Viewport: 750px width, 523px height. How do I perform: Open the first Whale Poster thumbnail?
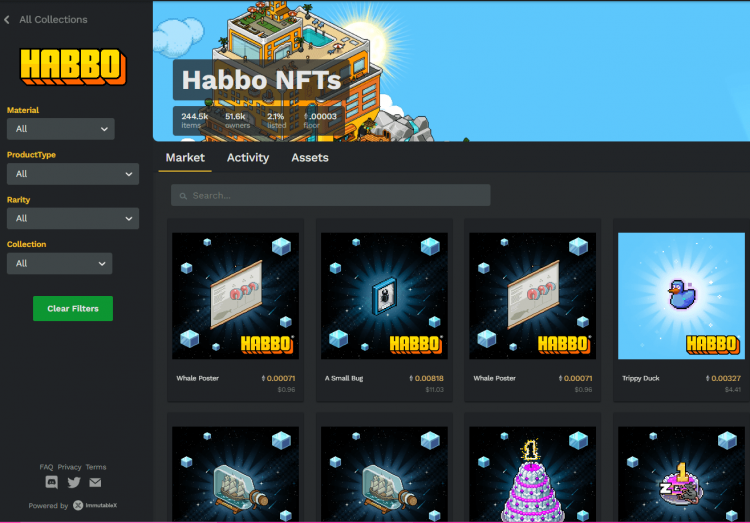click(235, 296)
